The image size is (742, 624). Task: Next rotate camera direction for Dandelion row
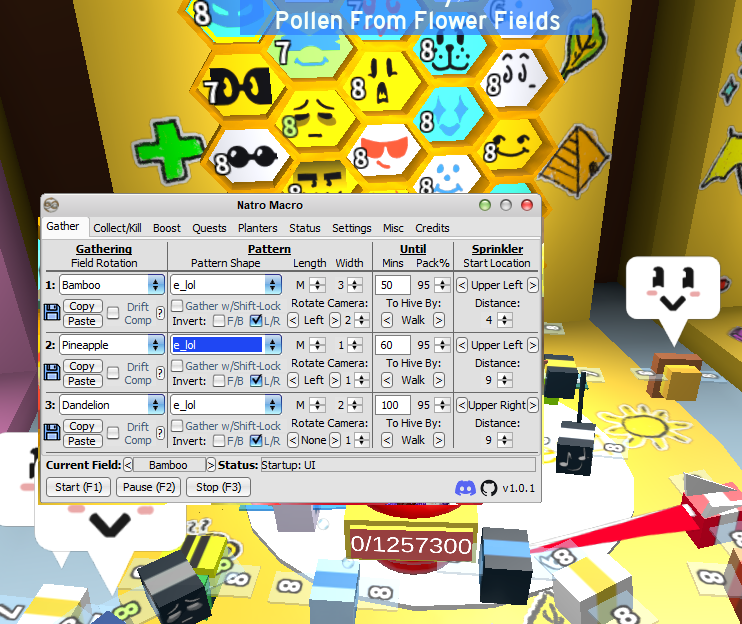coord(335,440)
